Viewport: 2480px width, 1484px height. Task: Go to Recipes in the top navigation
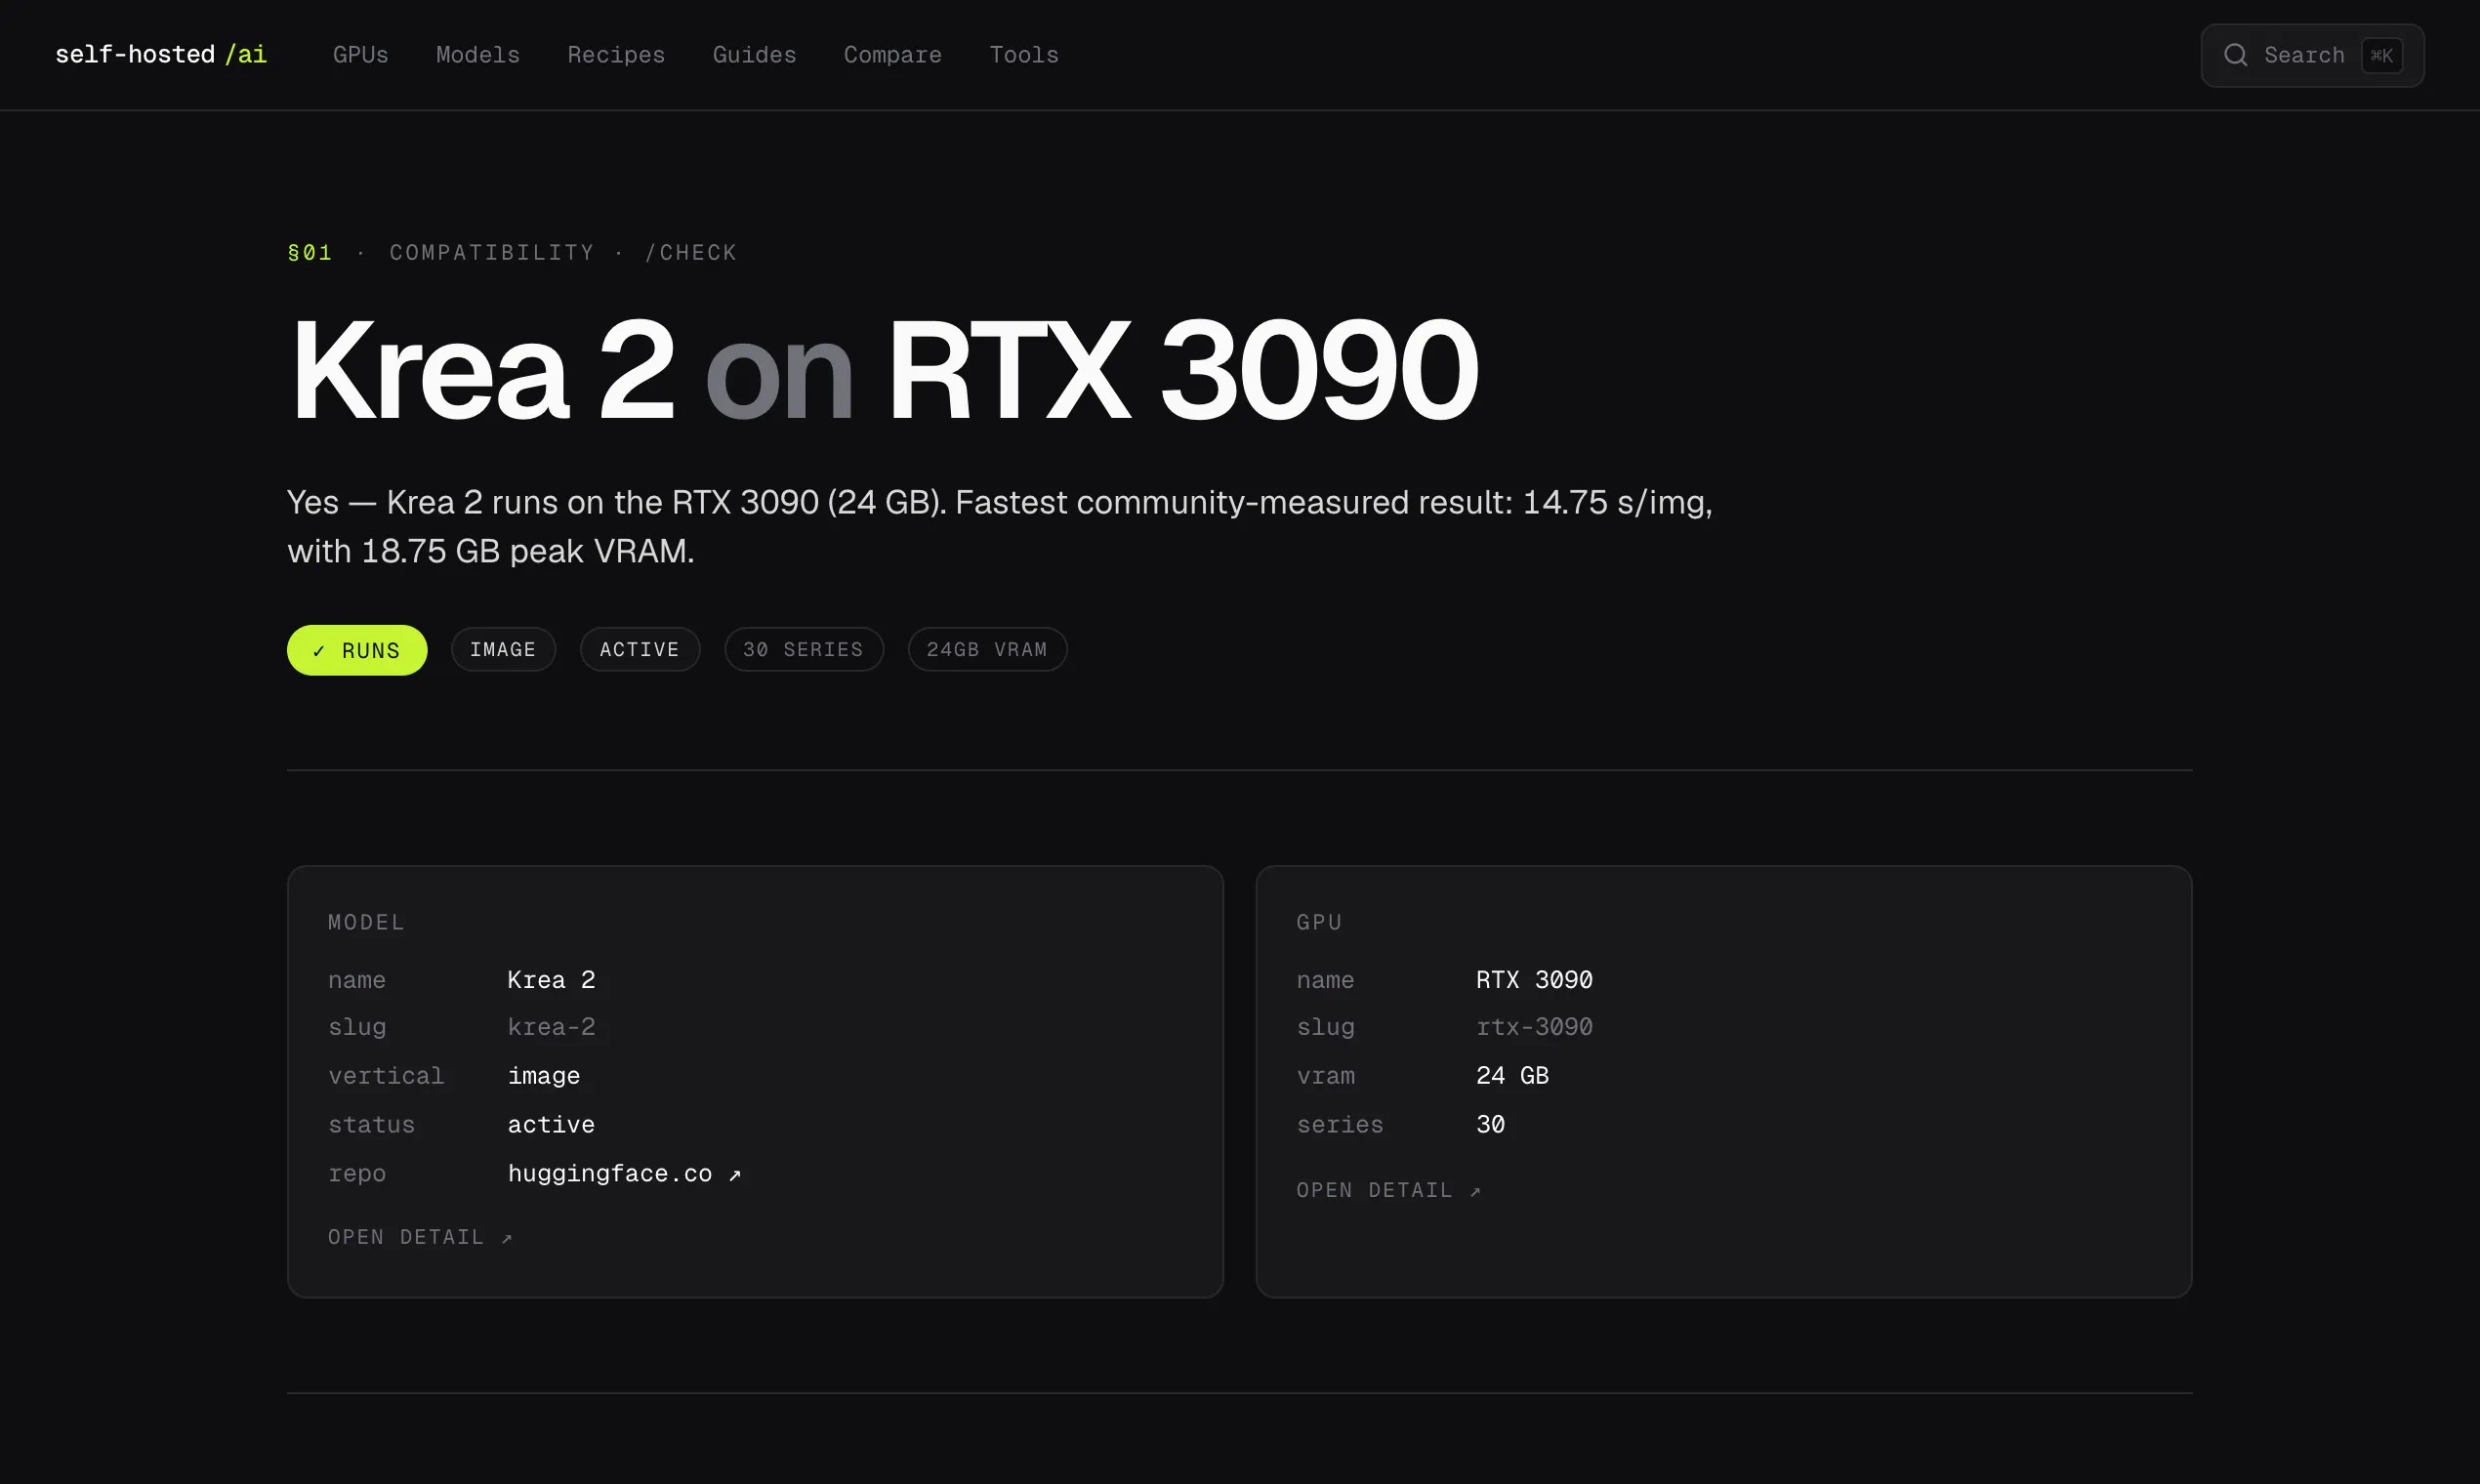coord(616,55)
